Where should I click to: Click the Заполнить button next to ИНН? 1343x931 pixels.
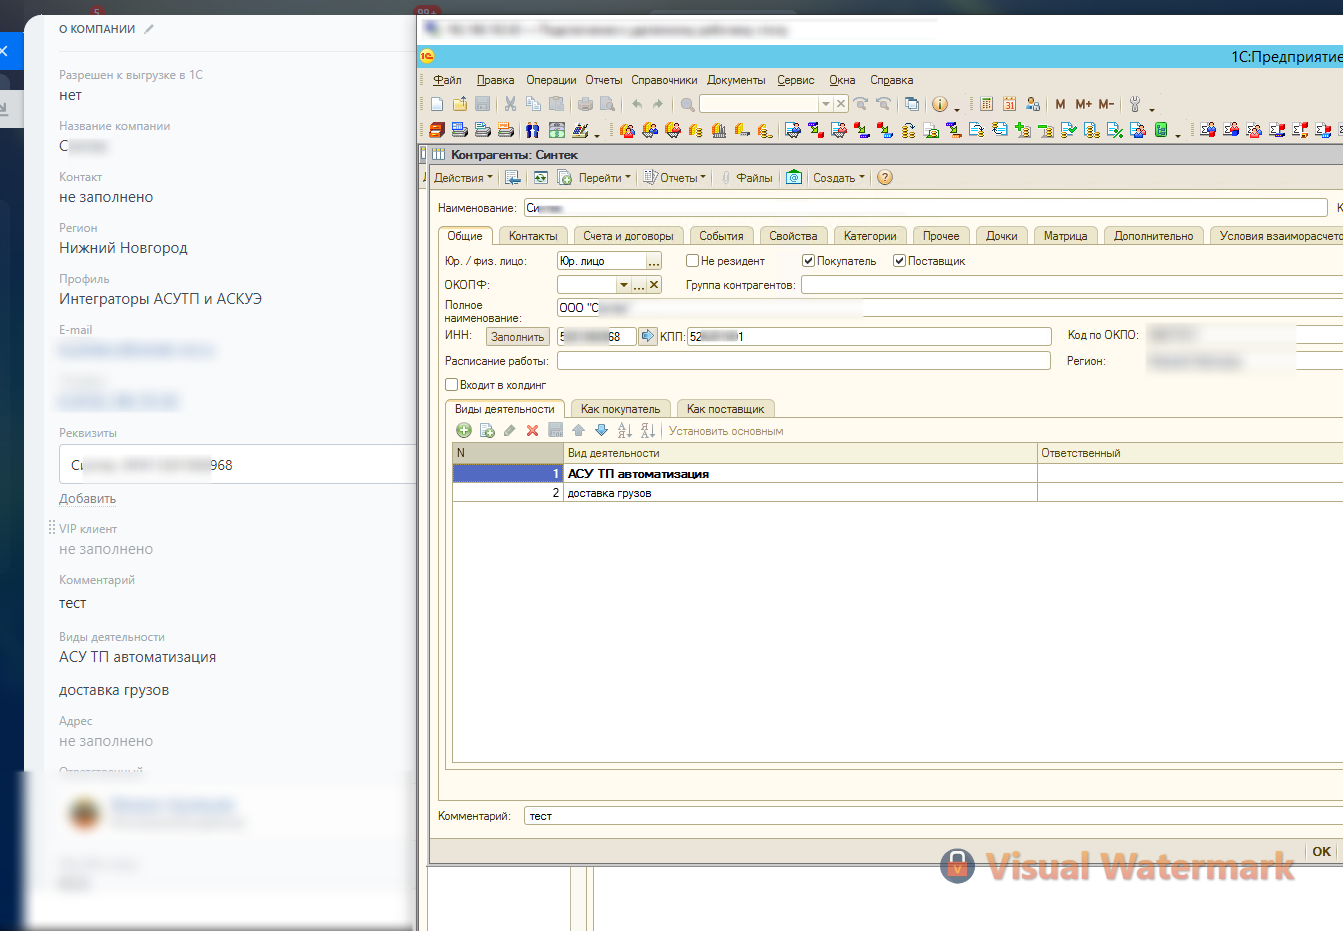click(x=518, y=337)
